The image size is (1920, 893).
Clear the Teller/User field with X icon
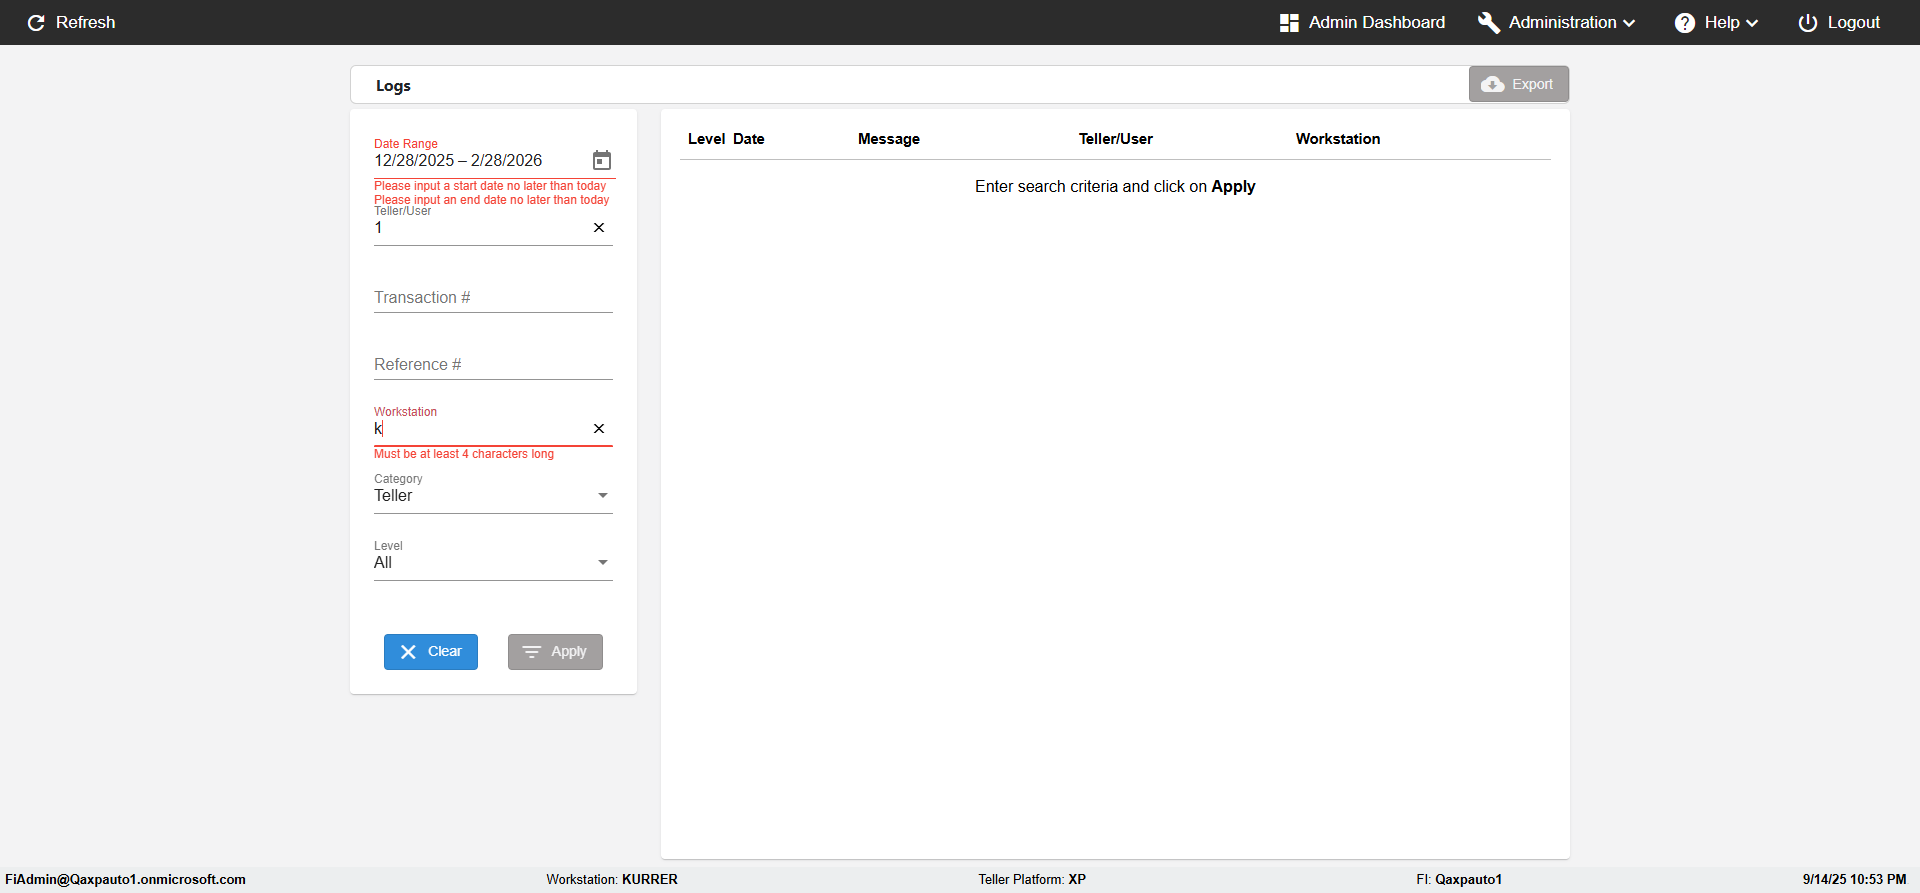[x=599, y=228]
